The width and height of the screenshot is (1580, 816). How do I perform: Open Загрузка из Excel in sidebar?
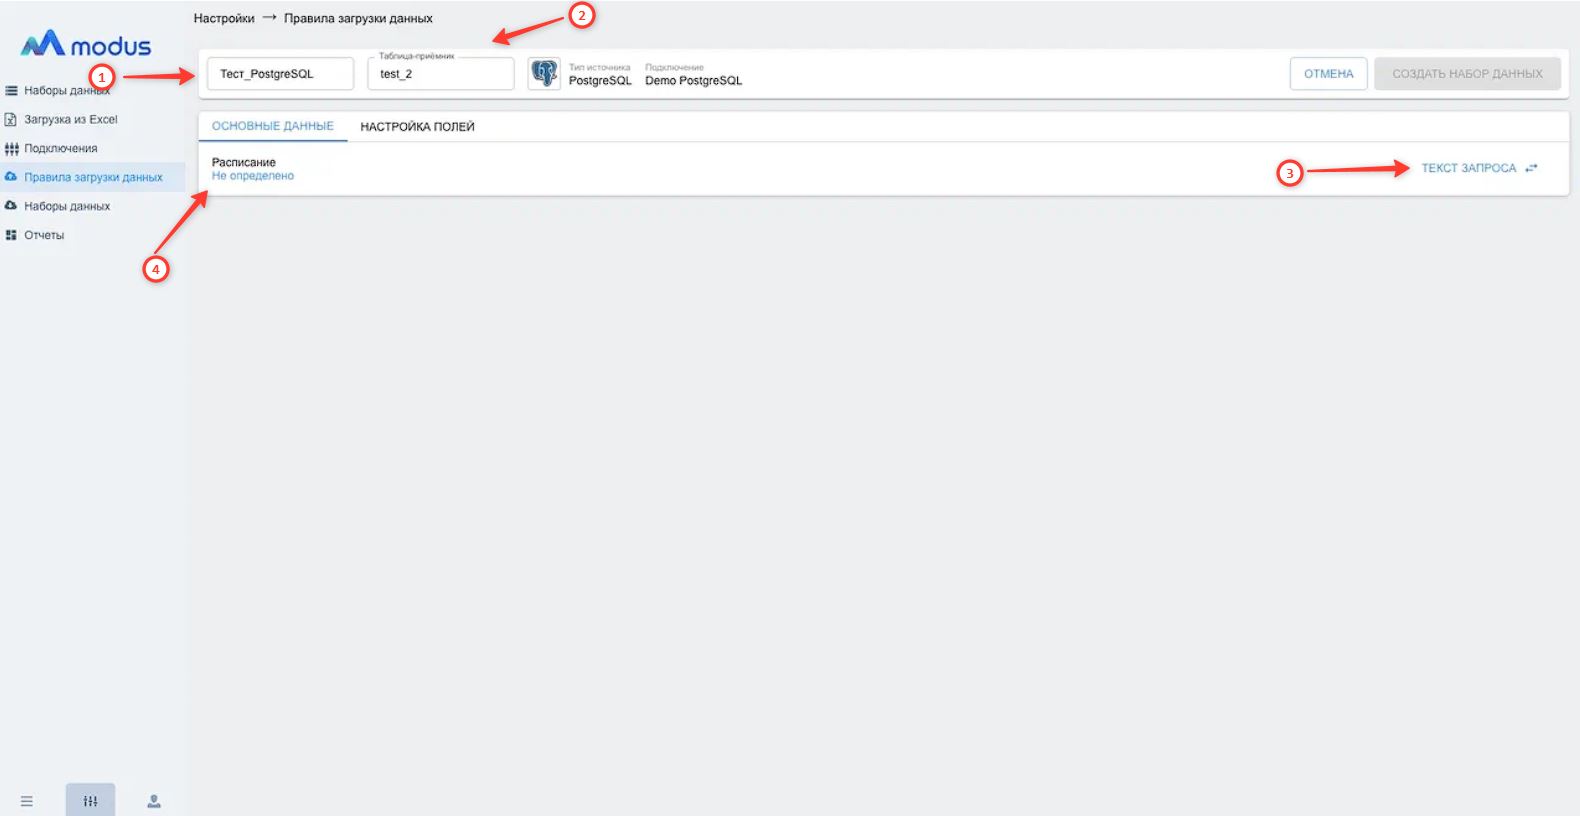(70, 120)
